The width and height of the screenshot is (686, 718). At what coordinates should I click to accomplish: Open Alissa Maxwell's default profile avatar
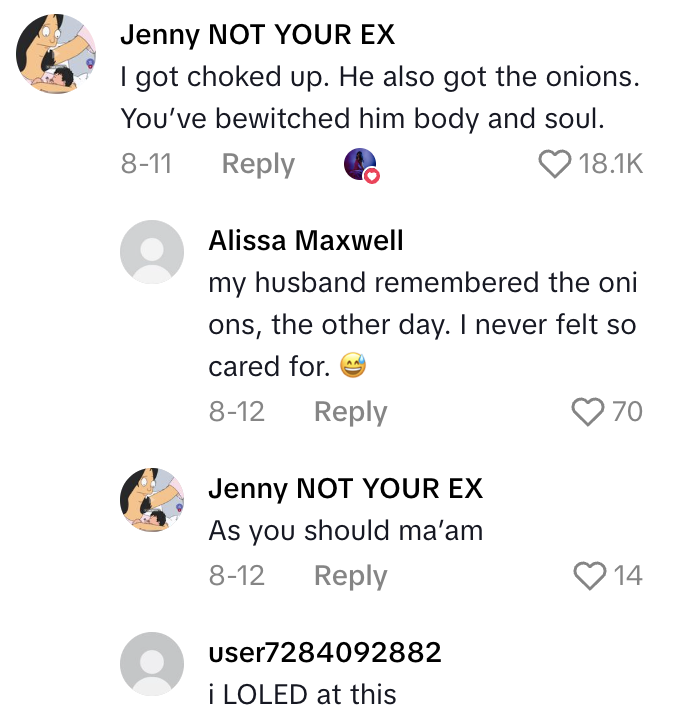click(152, 252)
